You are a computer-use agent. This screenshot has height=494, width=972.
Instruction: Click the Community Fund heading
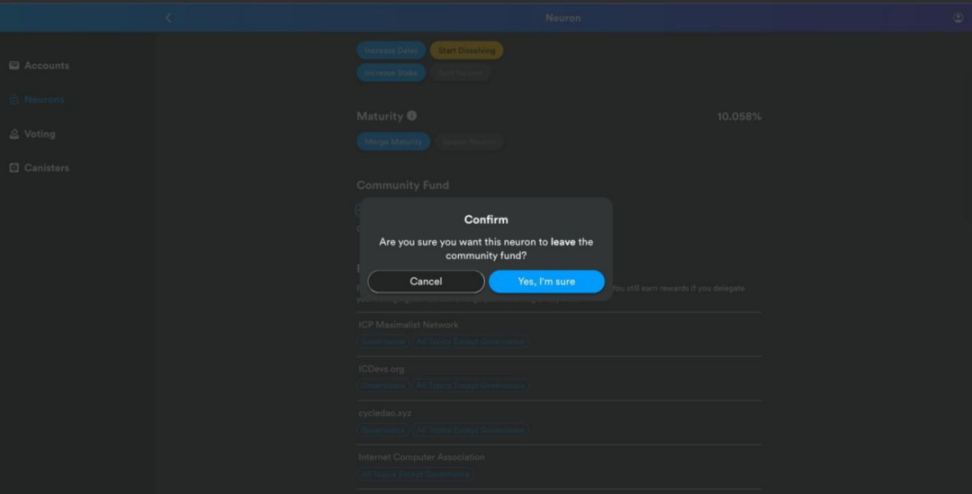pyautogui.click(x=403, y=185)
